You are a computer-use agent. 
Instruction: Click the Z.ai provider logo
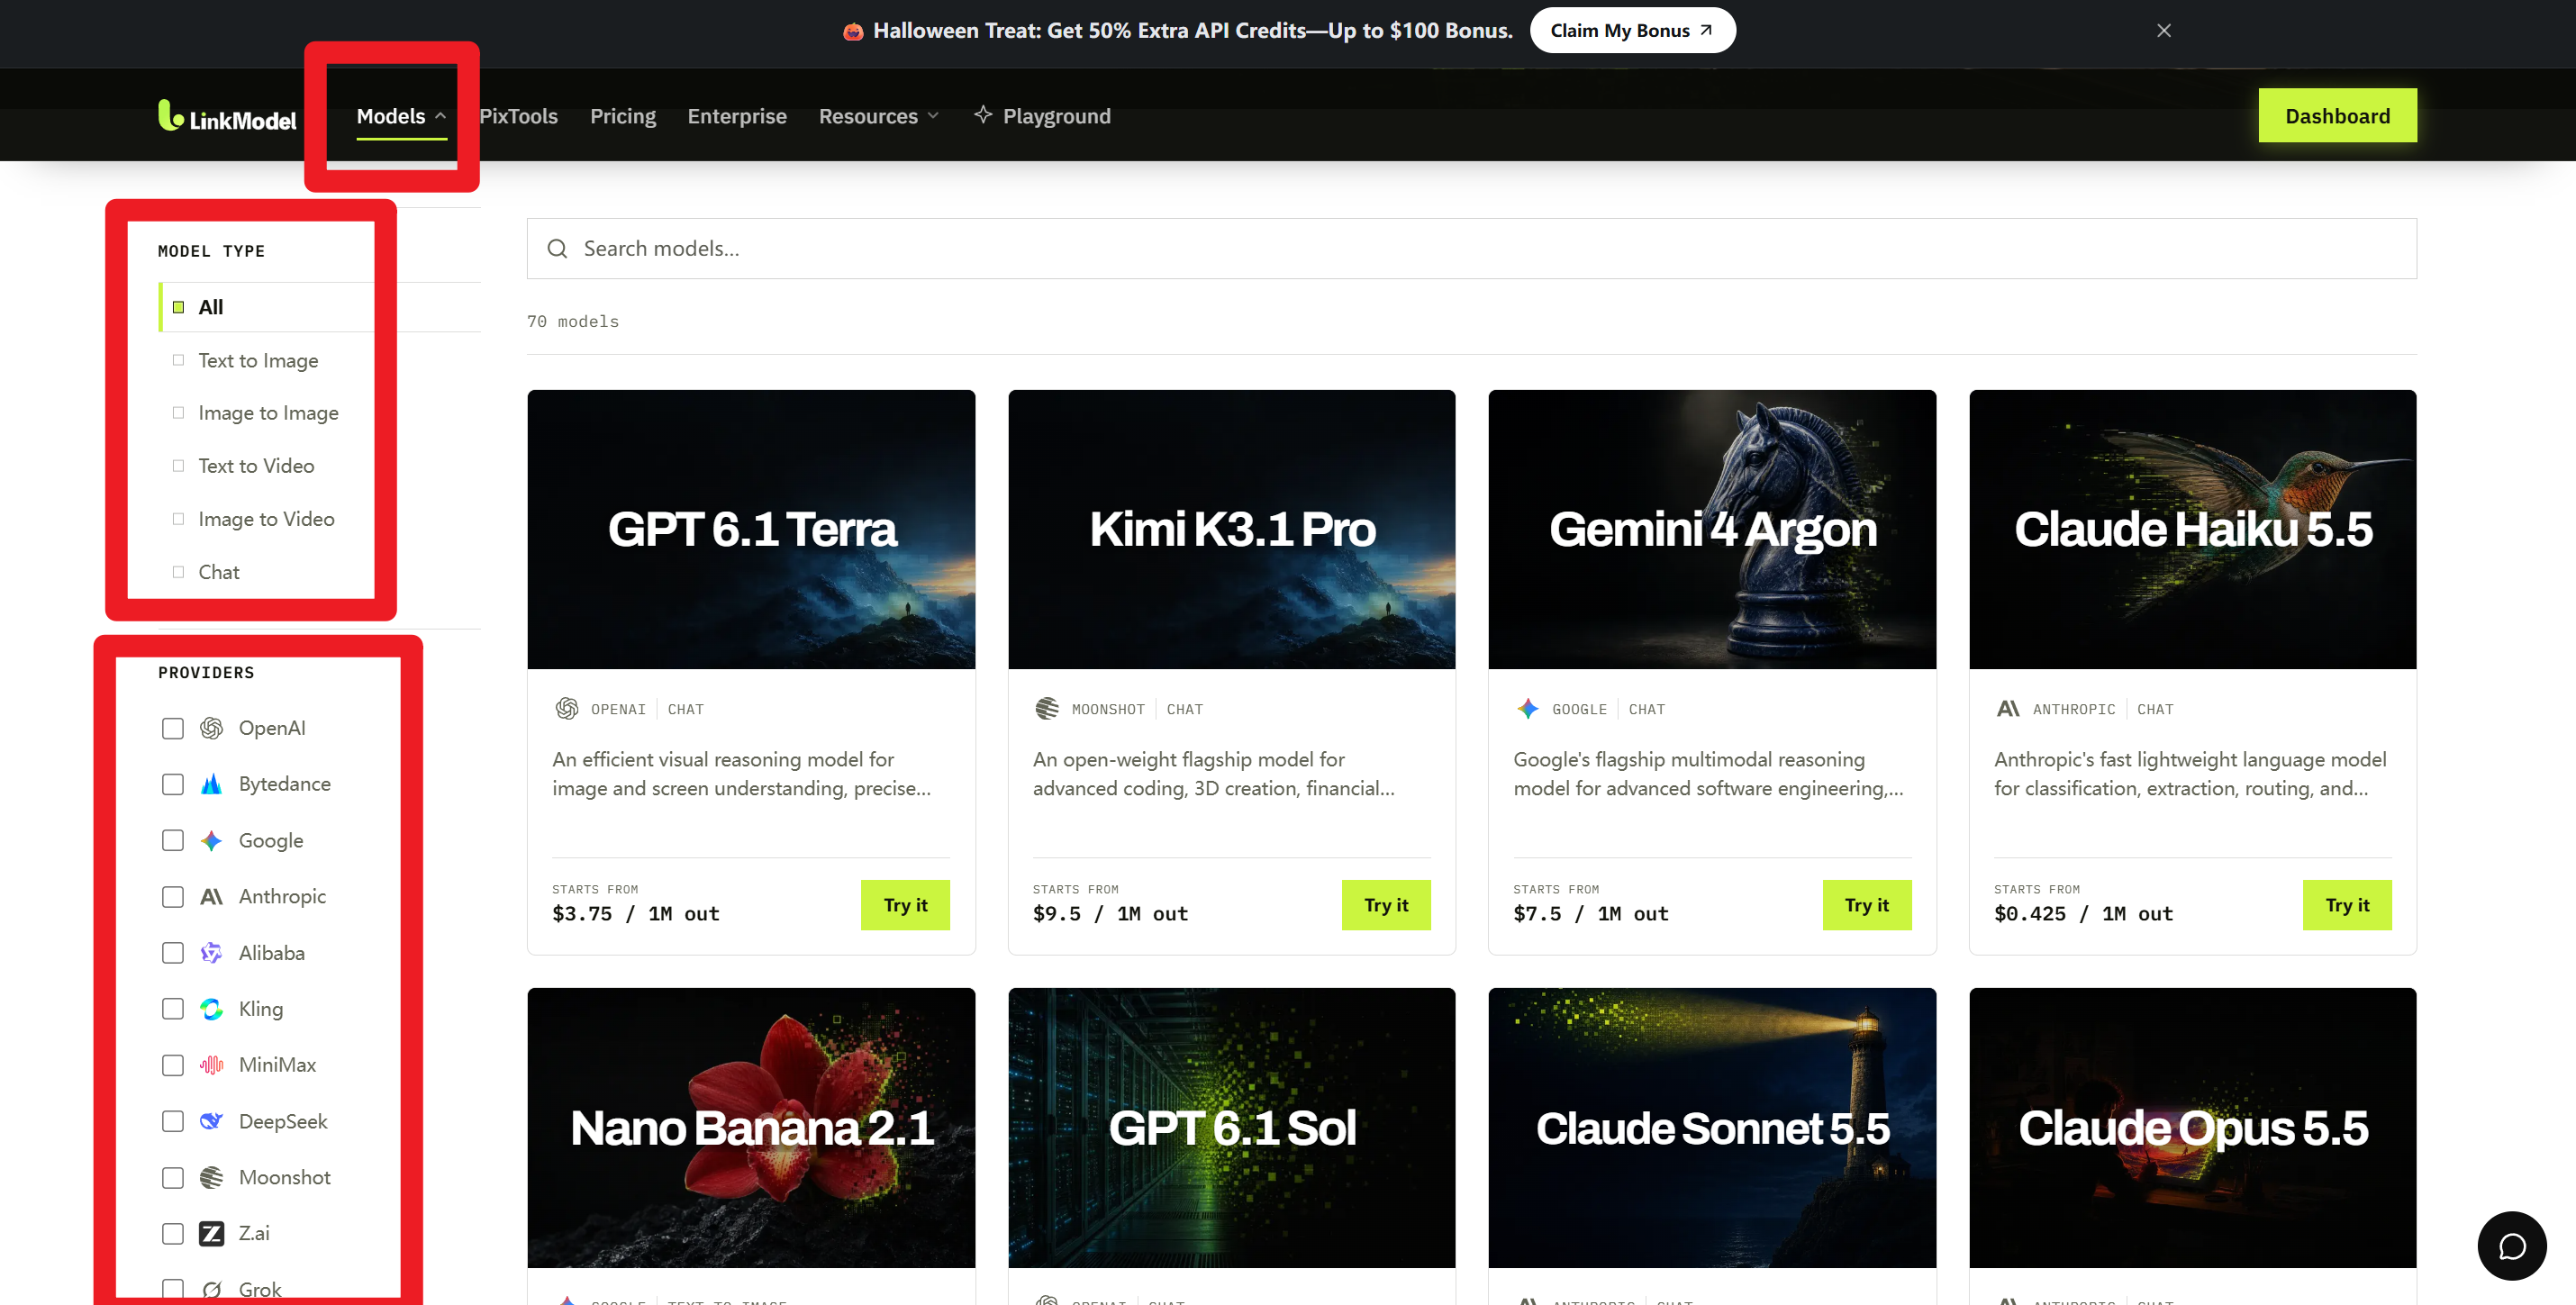pos(211,1233)
